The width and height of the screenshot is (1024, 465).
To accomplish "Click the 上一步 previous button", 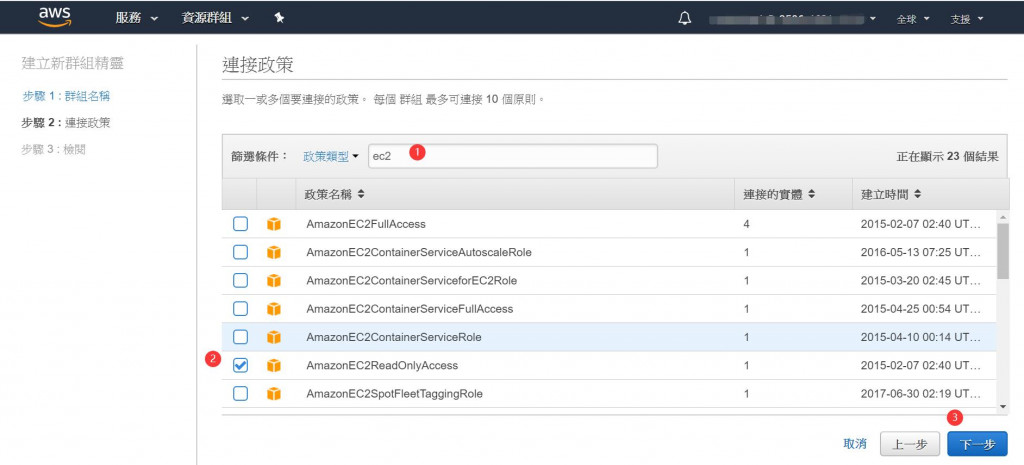I will tap(910, 444).
